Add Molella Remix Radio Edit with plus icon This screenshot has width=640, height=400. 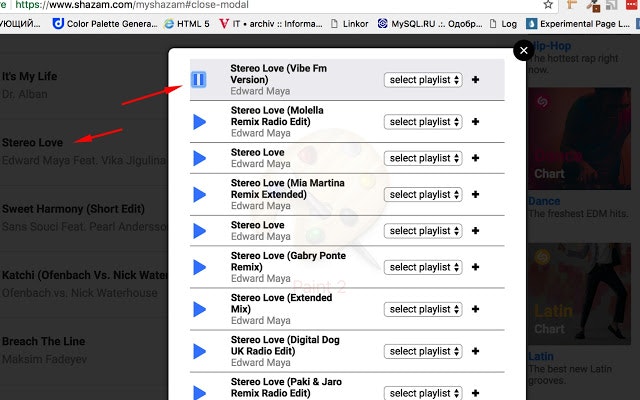[x=475, y=122]
